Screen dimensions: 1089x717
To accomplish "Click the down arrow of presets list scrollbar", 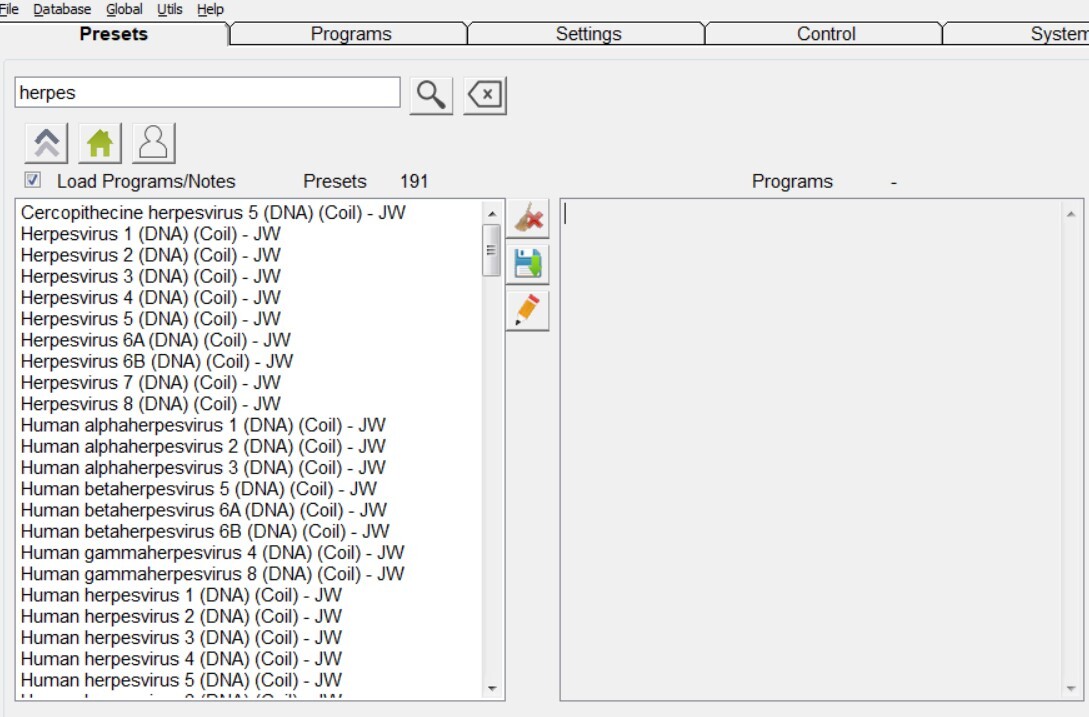I will [492, 688].
